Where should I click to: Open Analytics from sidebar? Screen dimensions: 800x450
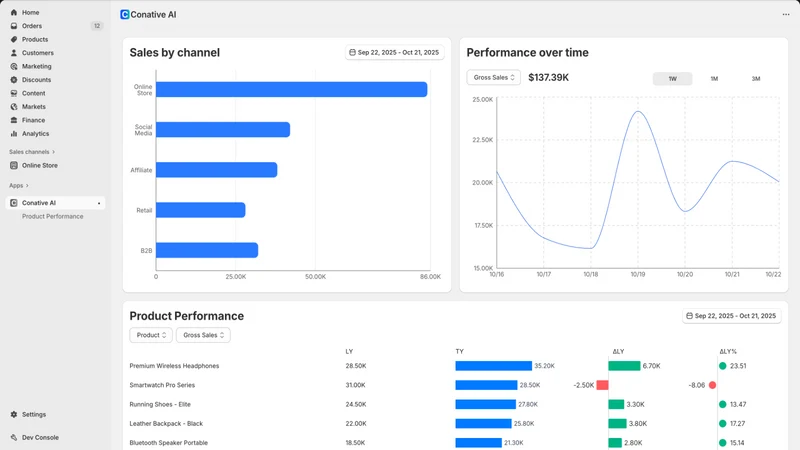point(35,134)
